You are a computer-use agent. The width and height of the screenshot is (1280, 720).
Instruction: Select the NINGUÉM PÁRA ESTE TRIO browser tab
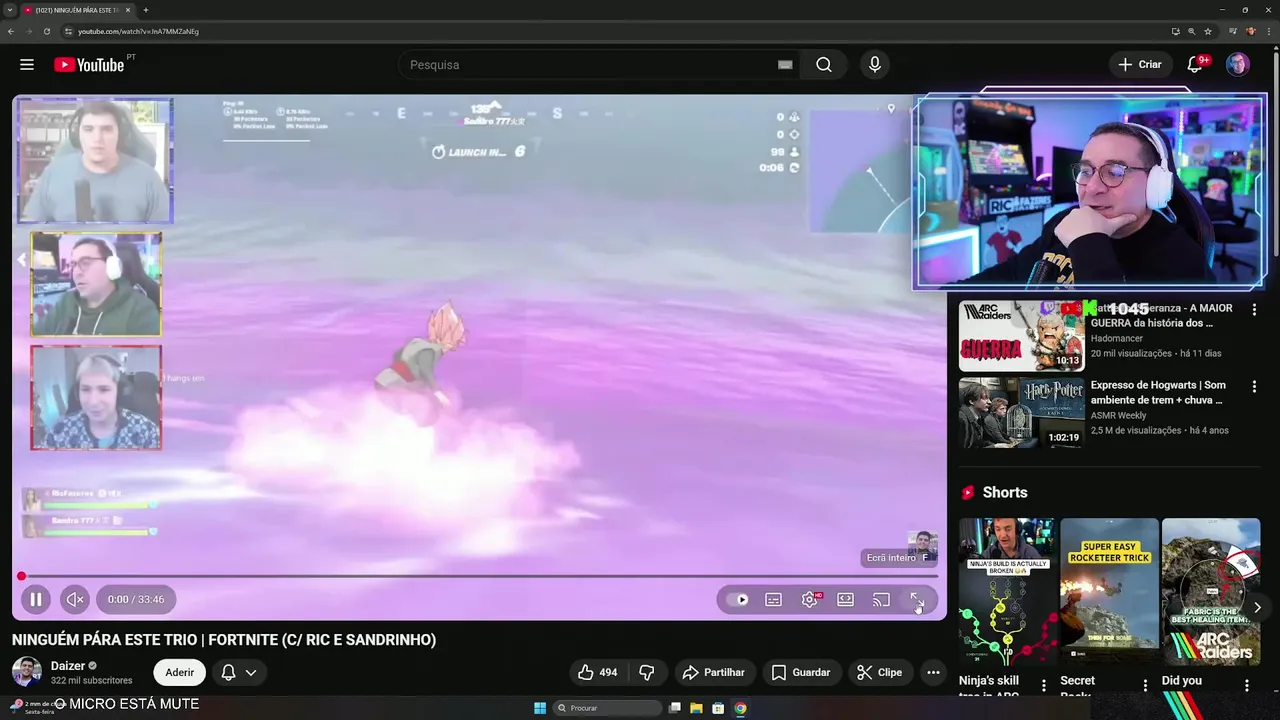[x=77, y=10]
